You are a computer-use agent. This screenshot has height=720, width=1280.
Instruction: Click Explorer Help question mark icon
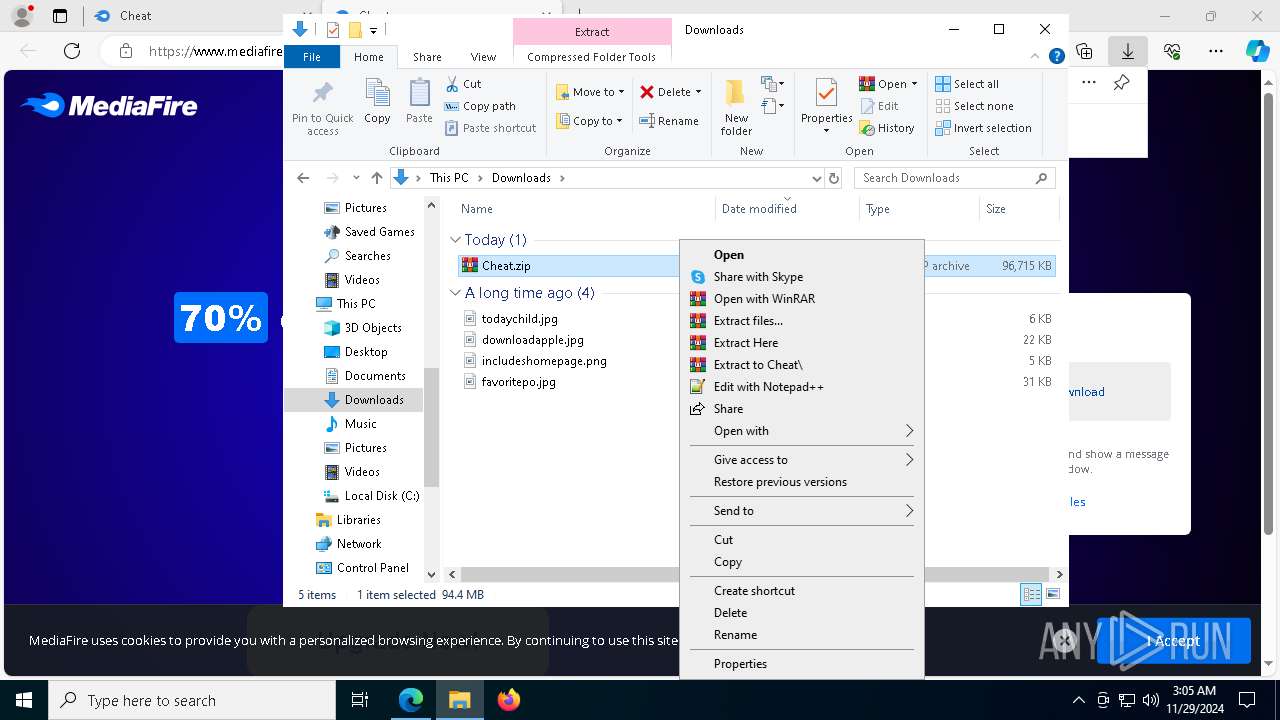[1056, 57]
